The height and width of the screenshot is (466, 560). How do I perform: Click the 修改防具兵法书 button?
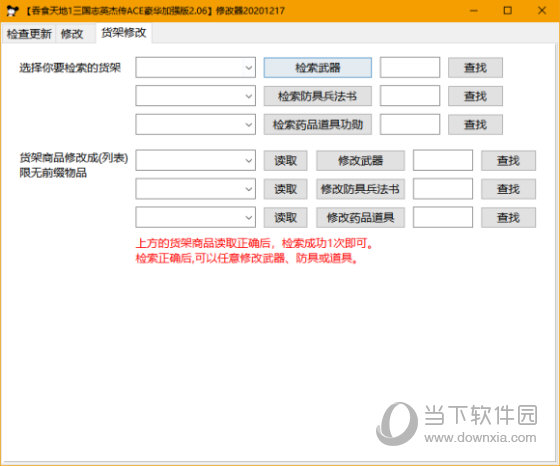coord(360,189)
